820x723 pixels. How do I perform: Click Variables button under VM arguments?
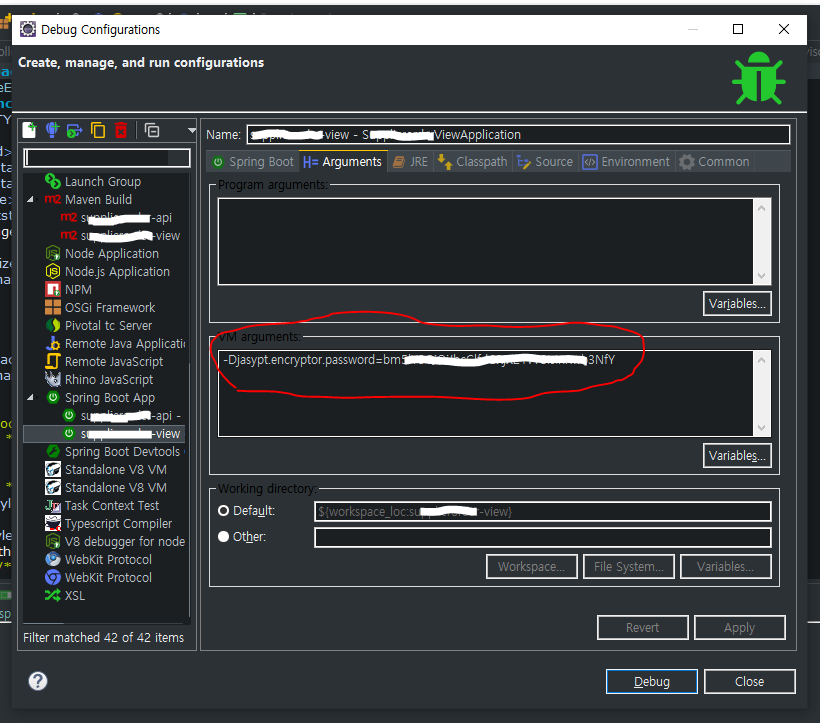click(x=737, y=456)
